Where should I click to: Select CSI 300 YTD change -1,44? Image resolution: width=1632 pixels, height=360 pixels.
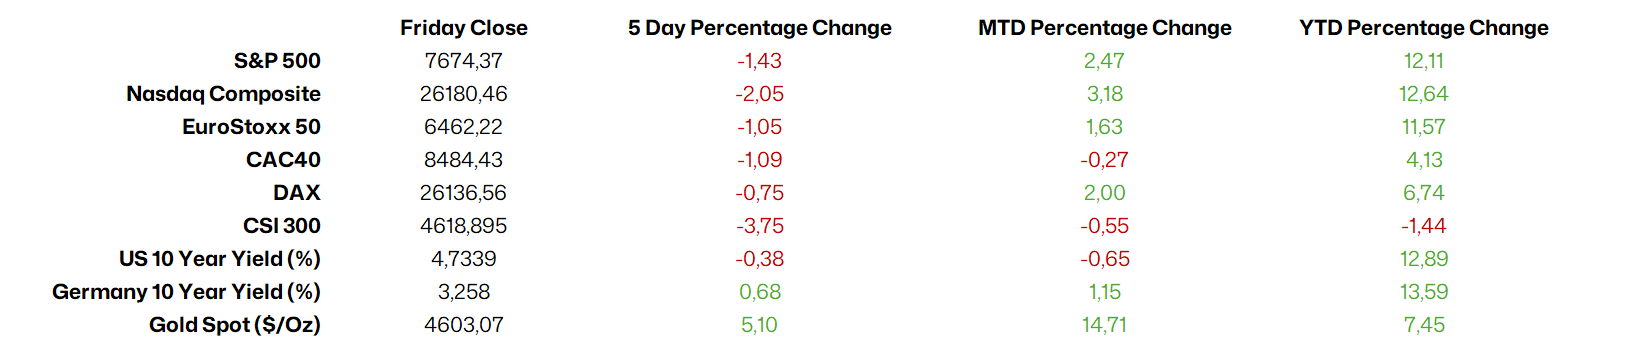1424,226
